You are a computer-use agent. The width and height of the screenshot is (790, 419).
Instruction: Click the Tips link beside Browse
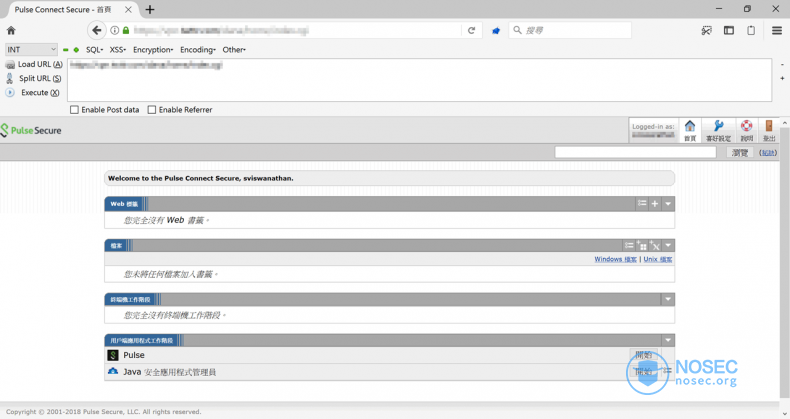(x=768, y=153)
